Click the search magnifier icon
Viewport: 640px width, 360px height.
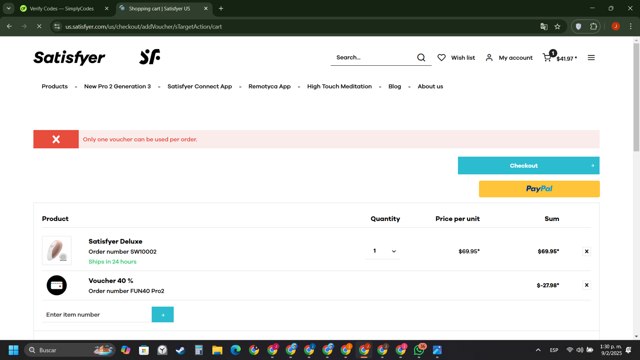point(421,58)
